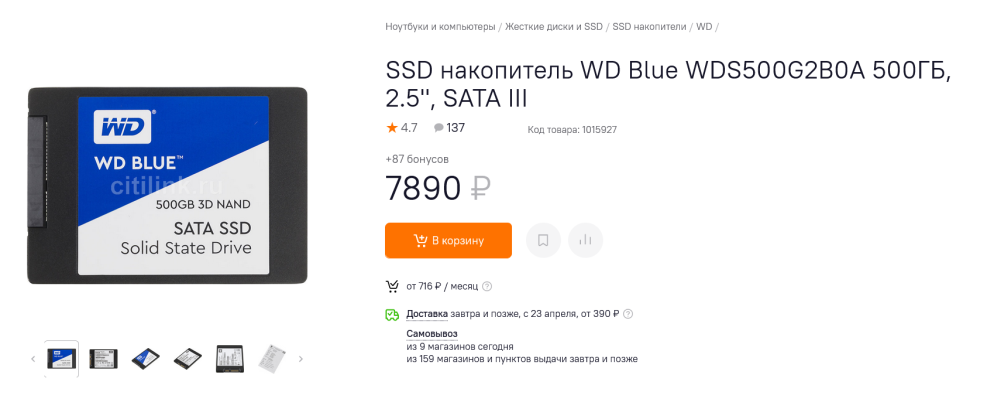Add to comparison using bar chart icon
This screenshot has width=987, height=409.
click(x=585, y=240)
